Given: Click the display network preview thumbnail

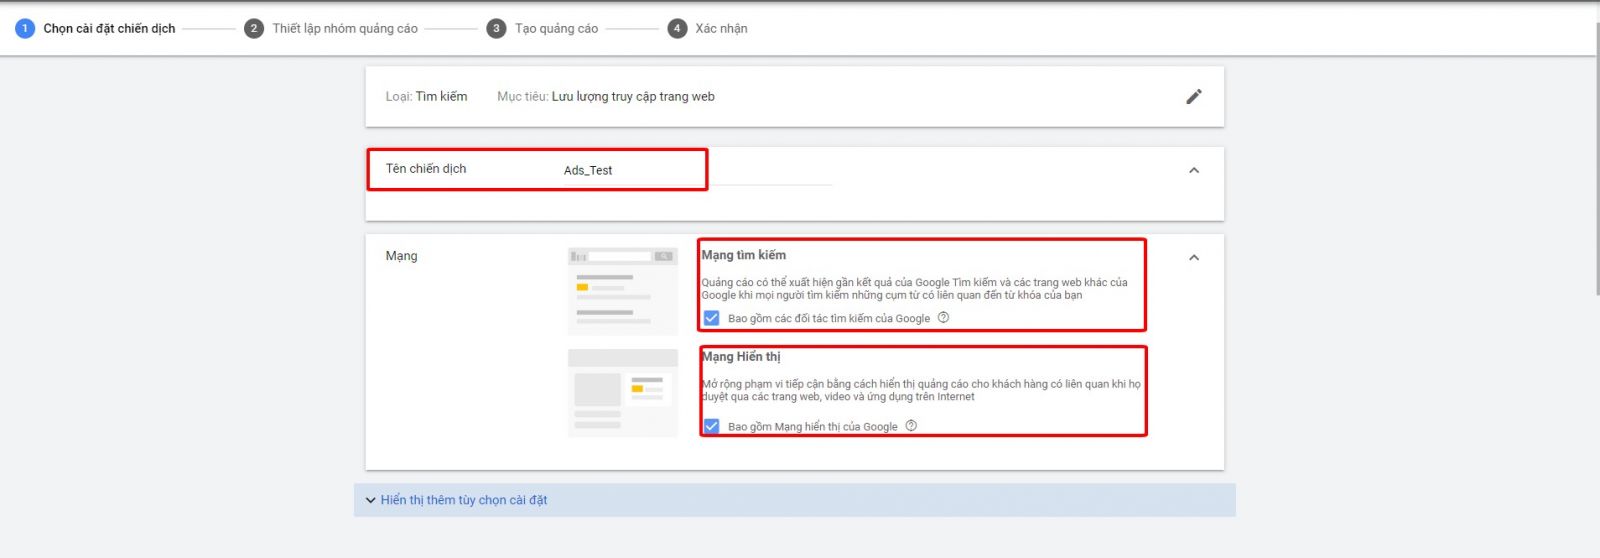Looking at the screenshot, I should (x=623, y=393).
